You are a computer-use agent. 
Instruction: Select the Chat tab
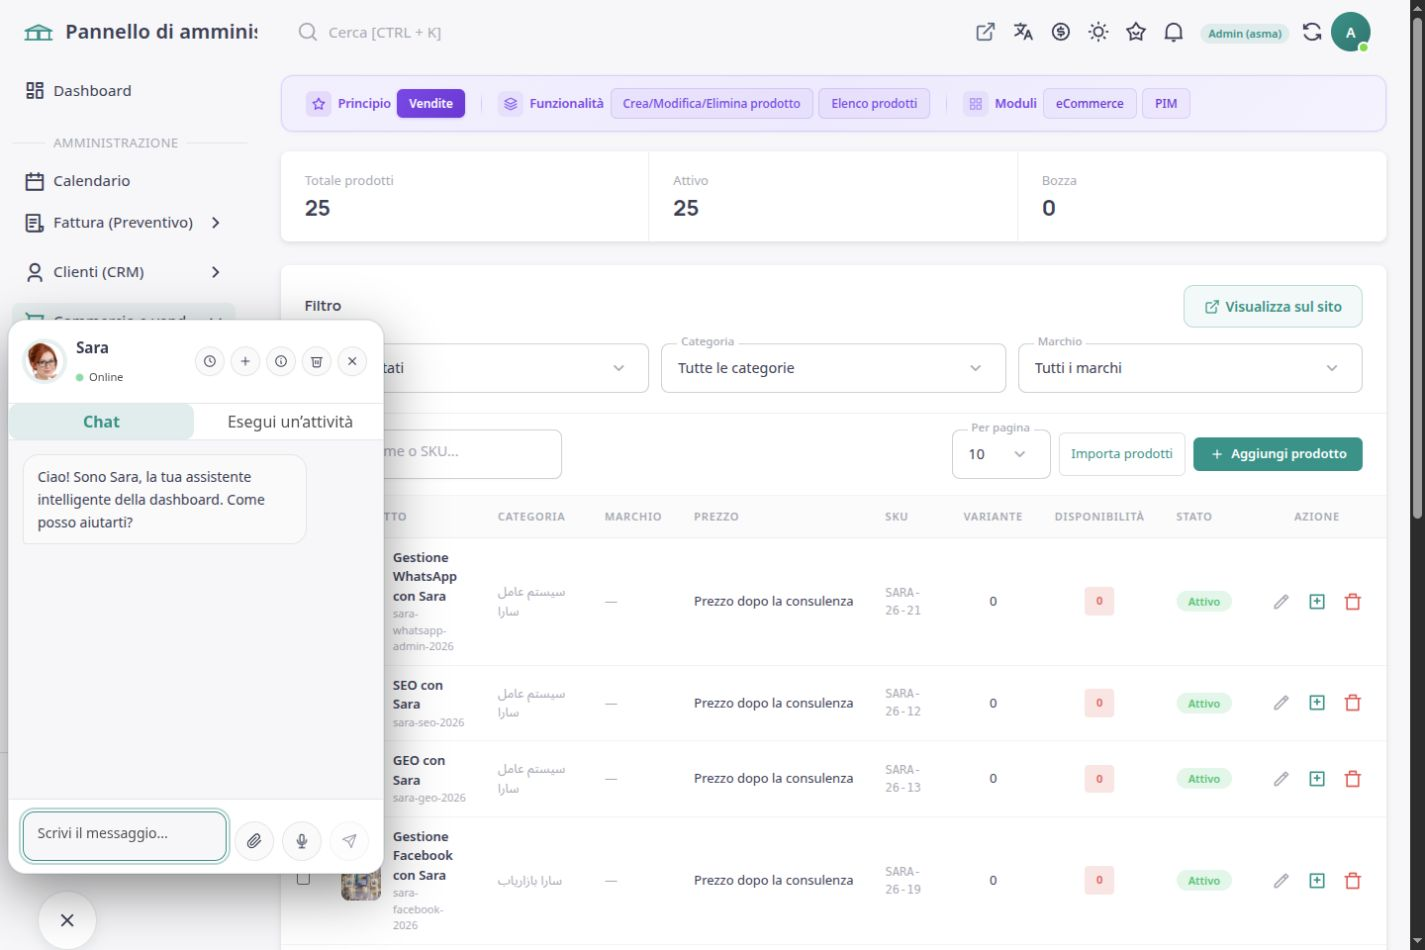(x=101, y=422)
